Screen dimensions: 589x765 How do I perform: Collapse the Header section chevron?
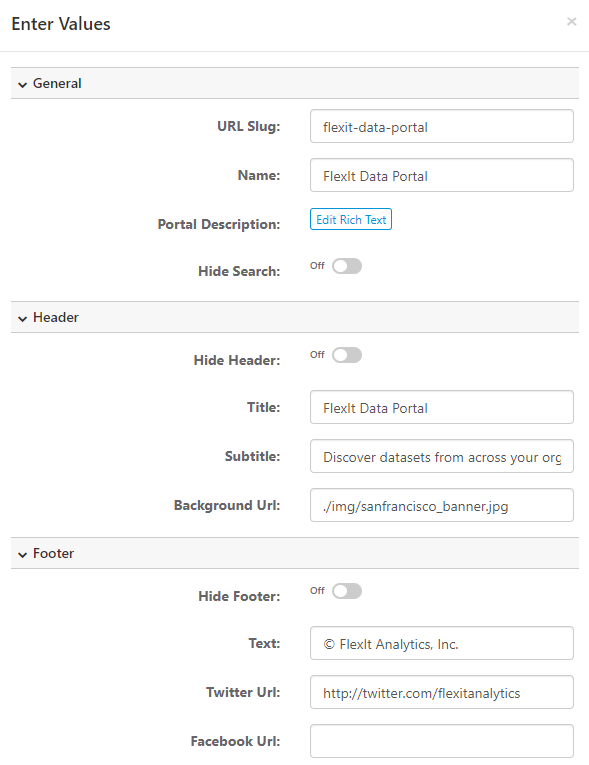(22, 319)
